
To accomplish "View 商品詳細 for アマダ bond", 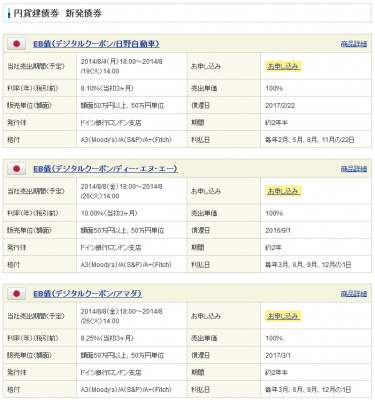I will tap(354, 294).
